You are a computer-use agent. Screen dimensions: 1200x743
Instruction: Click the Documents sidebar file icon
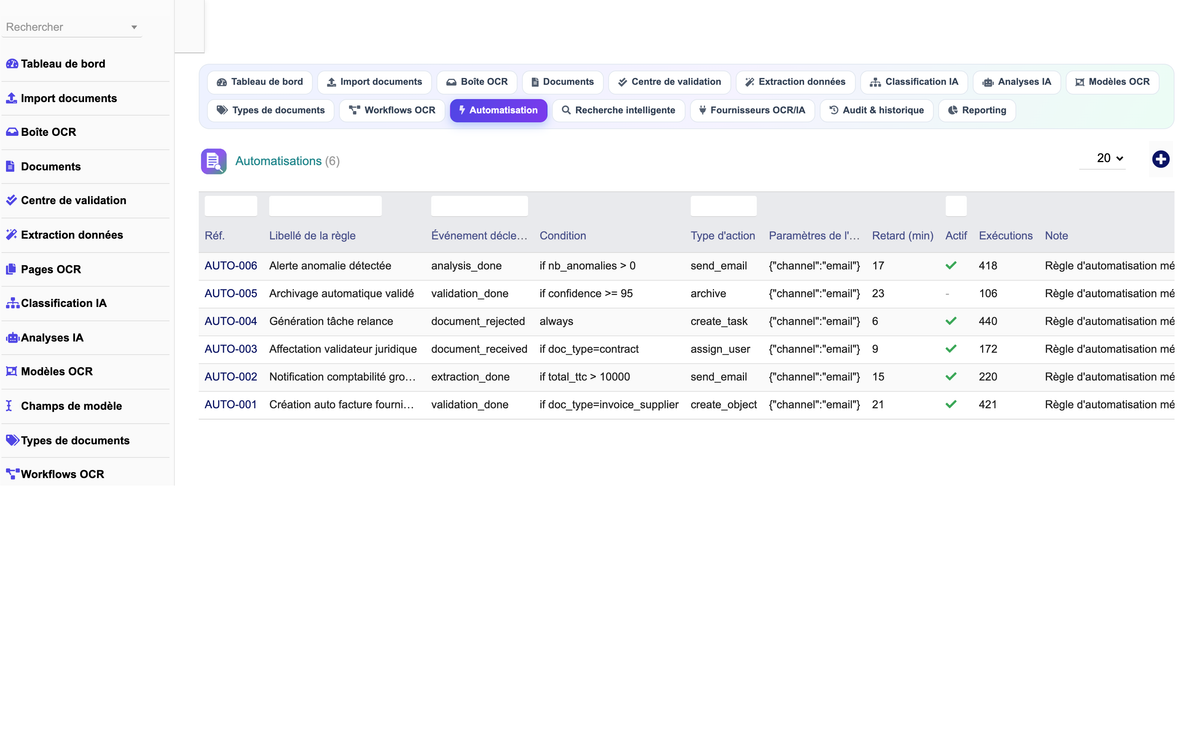coord(11,166)
